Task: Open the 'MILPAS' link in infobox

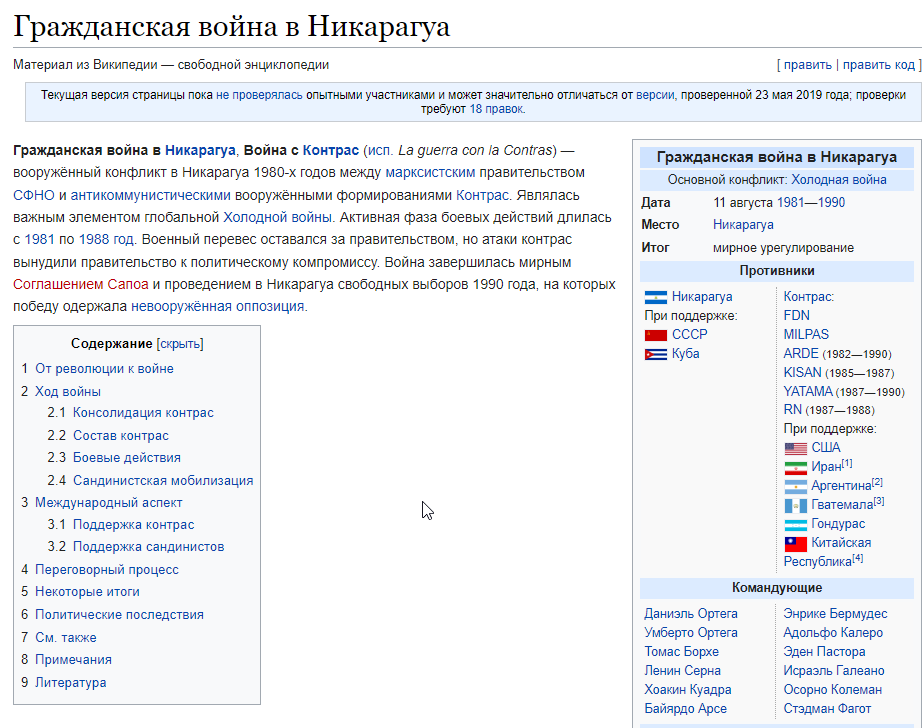Action: [806, 335]
